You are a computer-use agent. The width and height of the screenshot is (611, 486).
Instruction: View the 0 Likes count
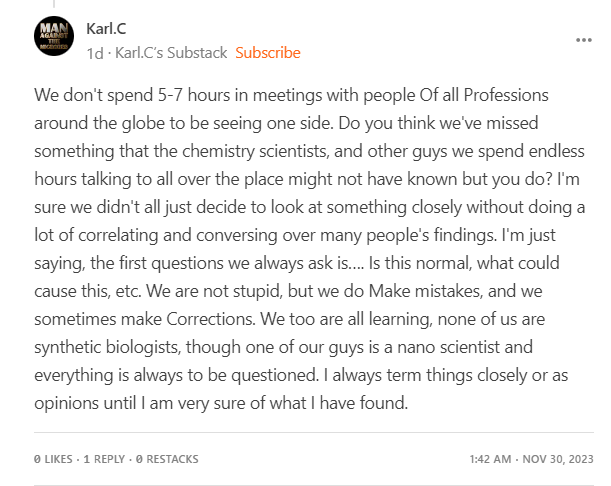point(53,459)
